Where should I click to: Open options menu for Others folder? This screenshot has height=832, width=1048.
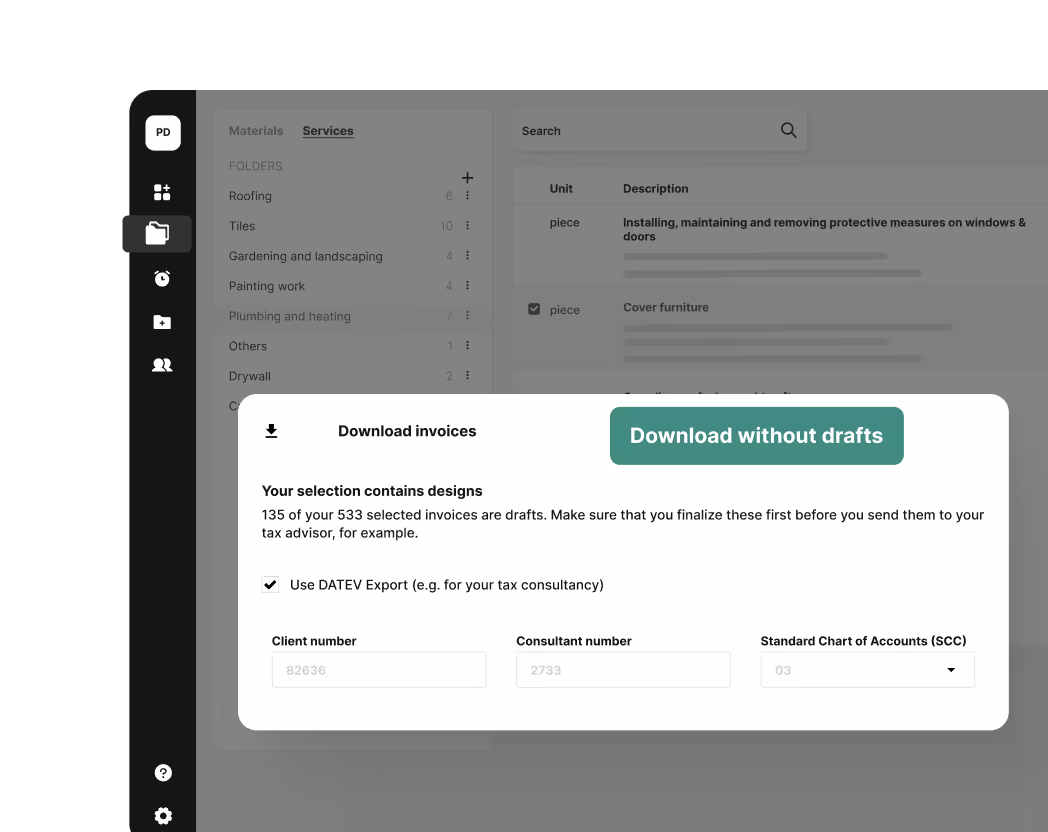[467, 345]
